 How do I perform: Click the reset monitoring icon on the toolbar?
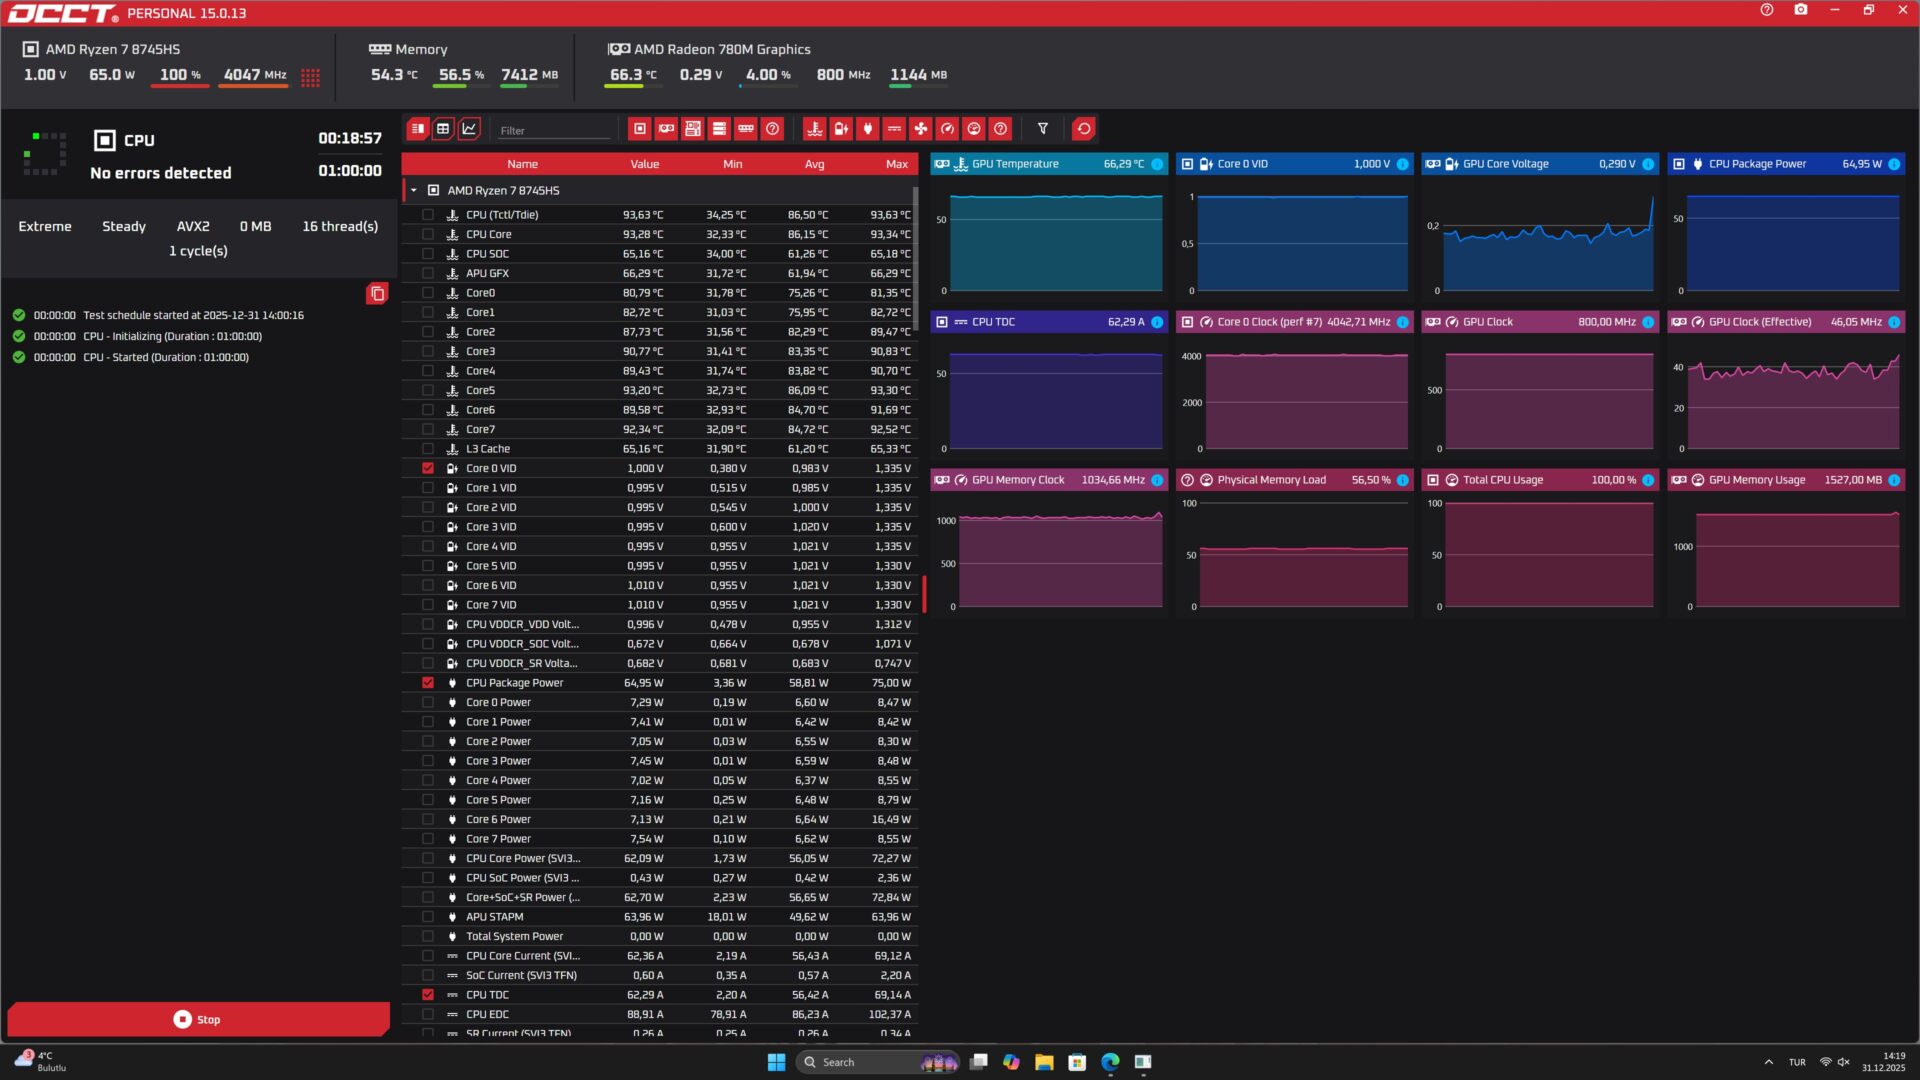pyautogui.click(x=1084, y=129)
